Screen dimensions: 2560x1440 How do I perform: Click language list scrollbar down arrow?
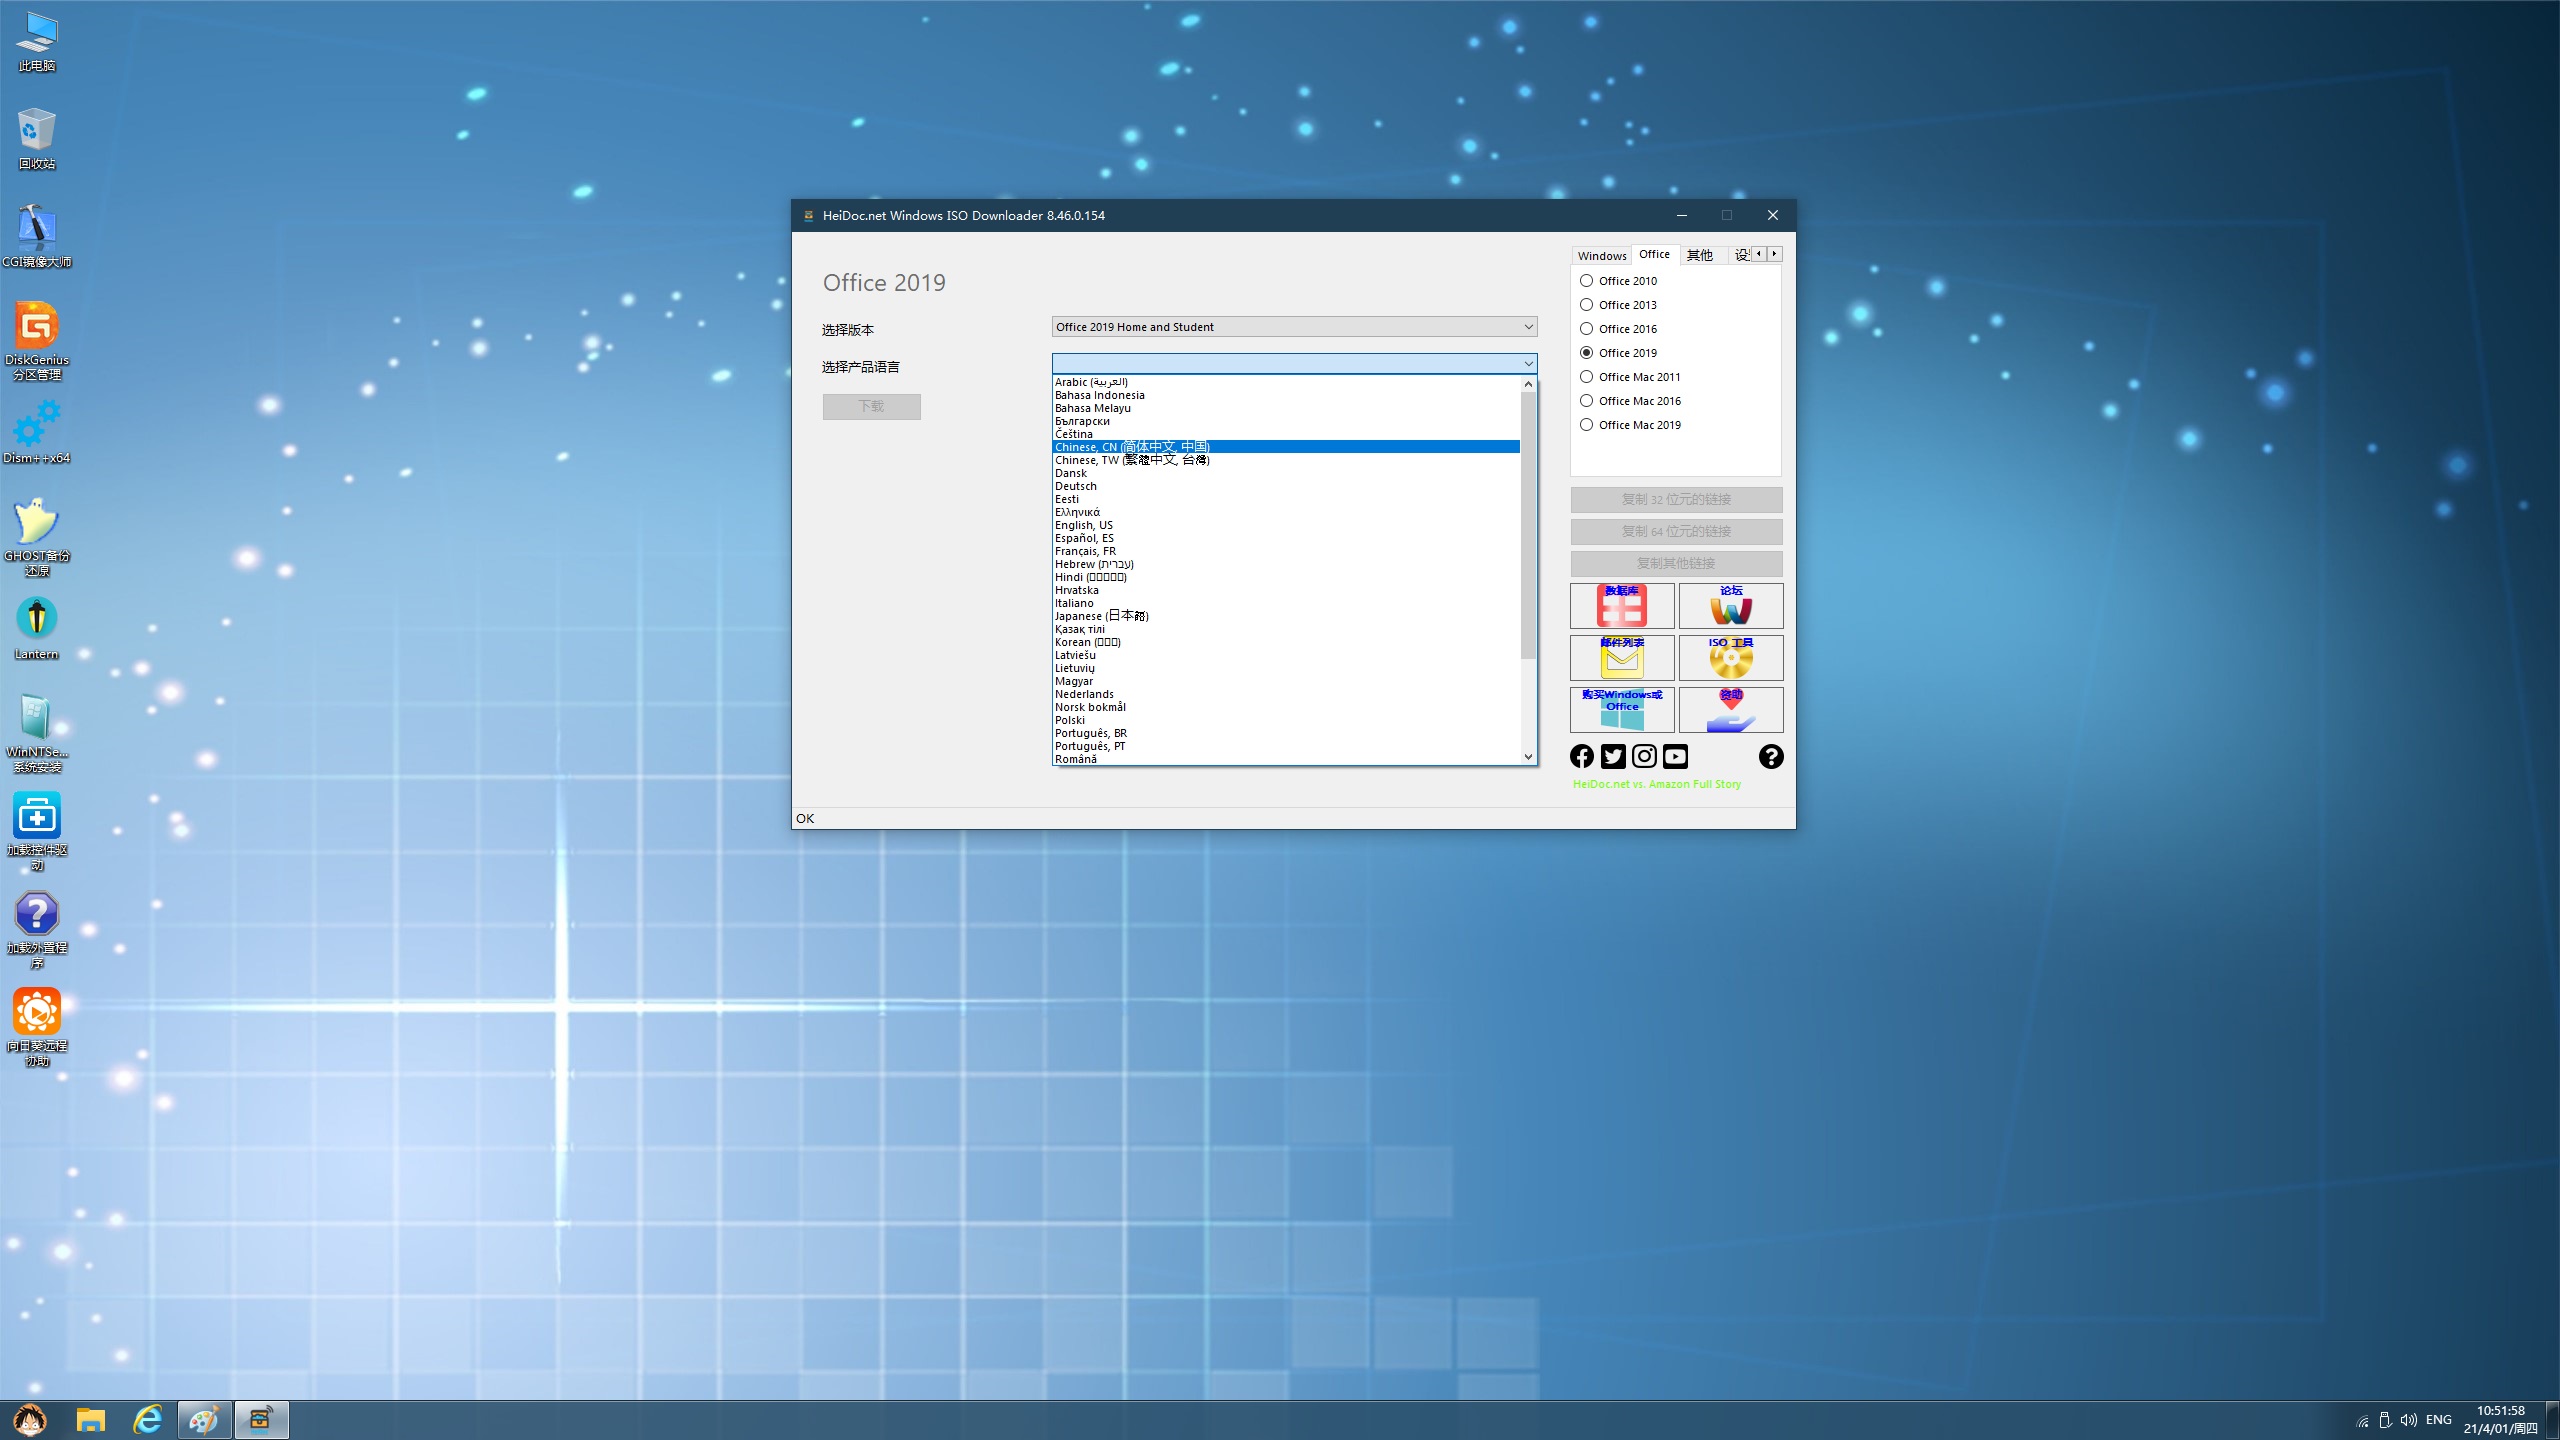click(1528, 757)
